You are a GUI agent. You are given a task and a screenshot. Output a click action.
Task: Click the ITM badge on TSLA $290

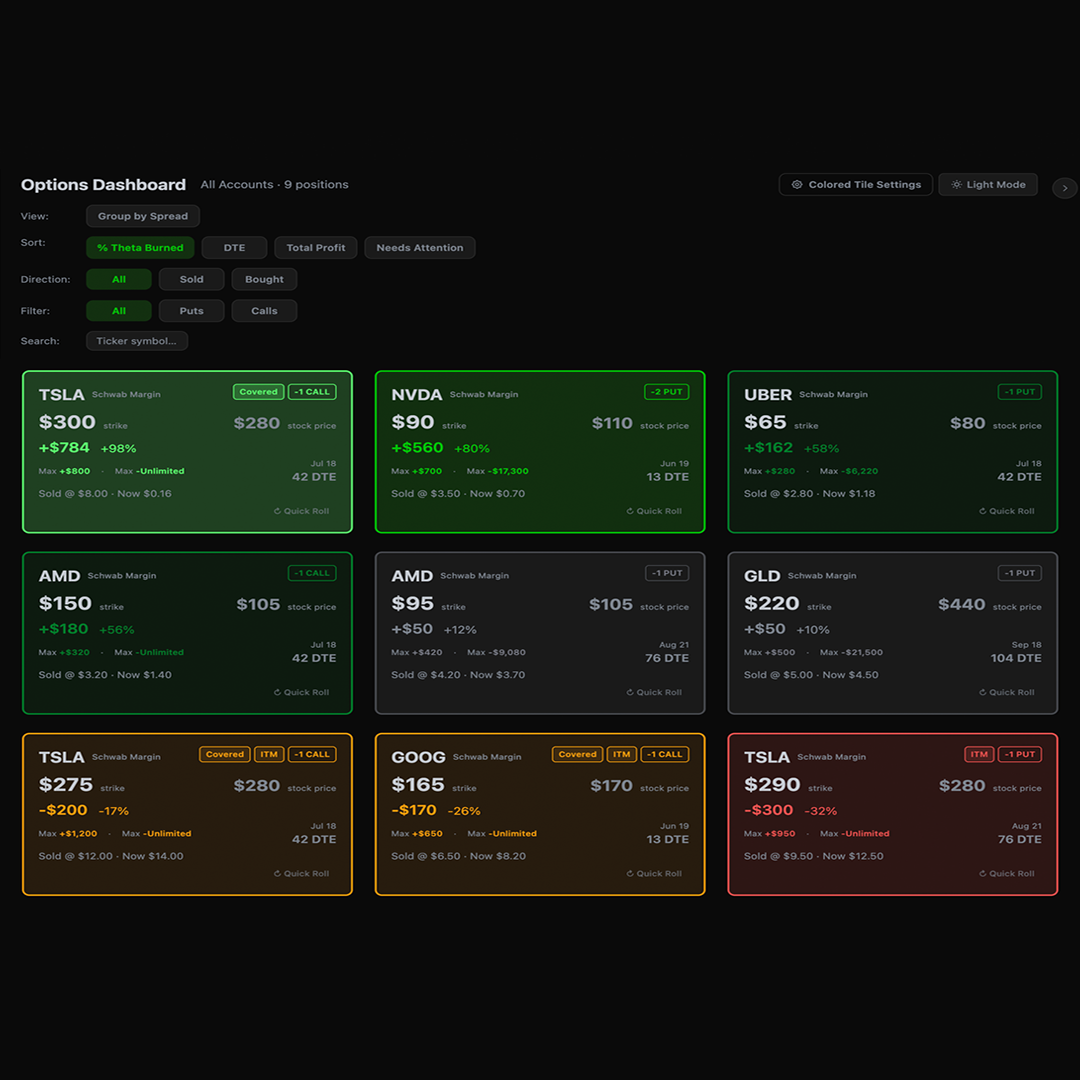tap(979, 754)
